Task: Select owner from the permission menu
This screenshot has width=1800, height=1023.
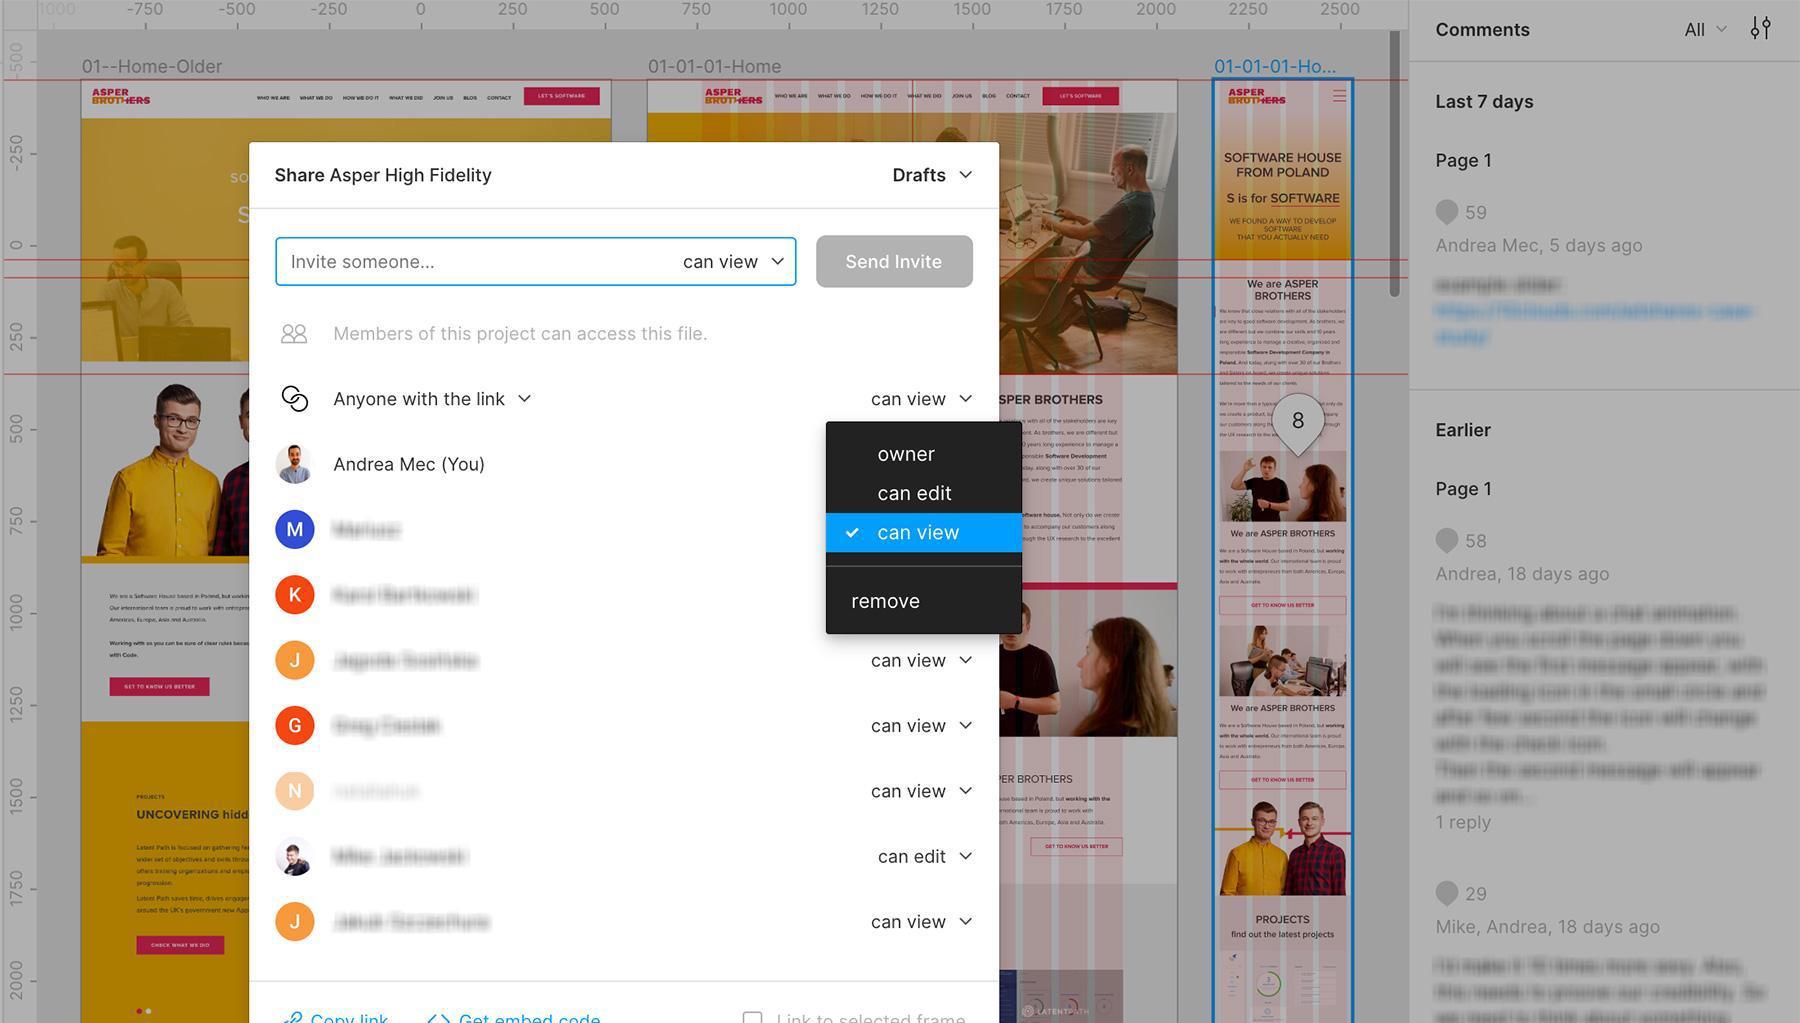Action: pos(905,453)
